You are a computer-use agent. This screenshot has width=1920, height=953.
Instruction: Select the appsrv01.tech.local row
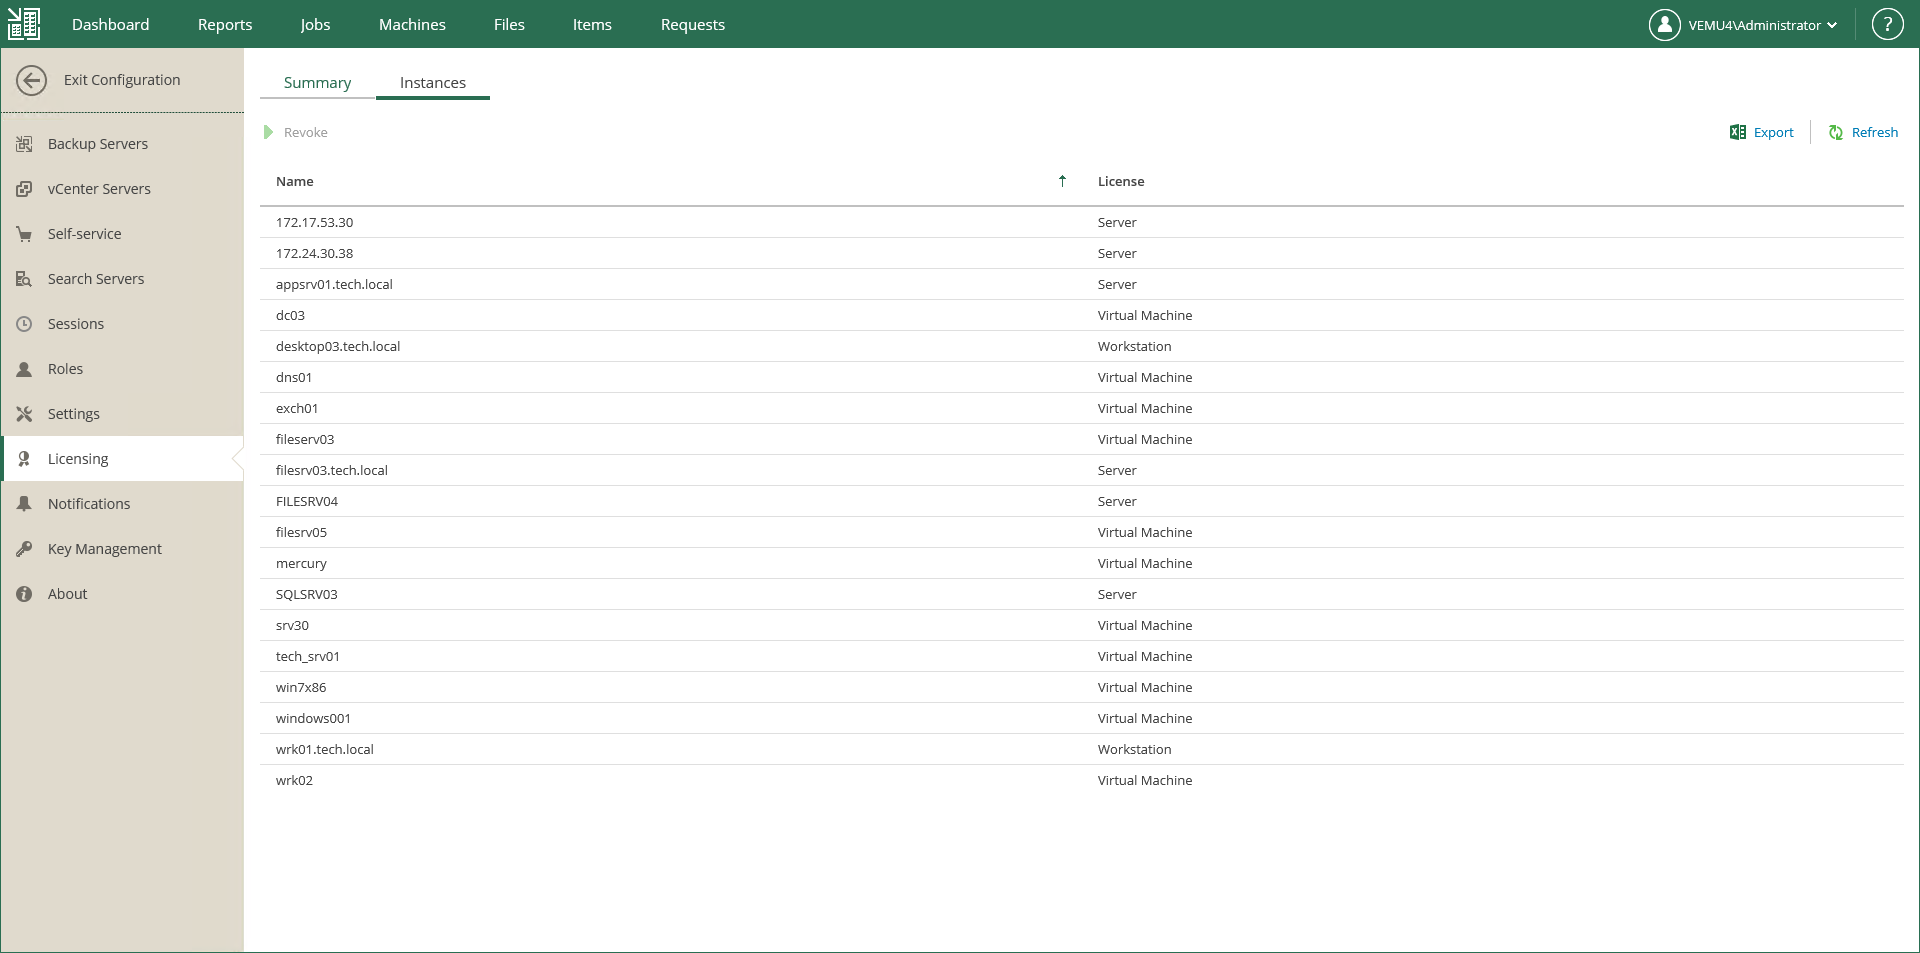(1081, 284)
